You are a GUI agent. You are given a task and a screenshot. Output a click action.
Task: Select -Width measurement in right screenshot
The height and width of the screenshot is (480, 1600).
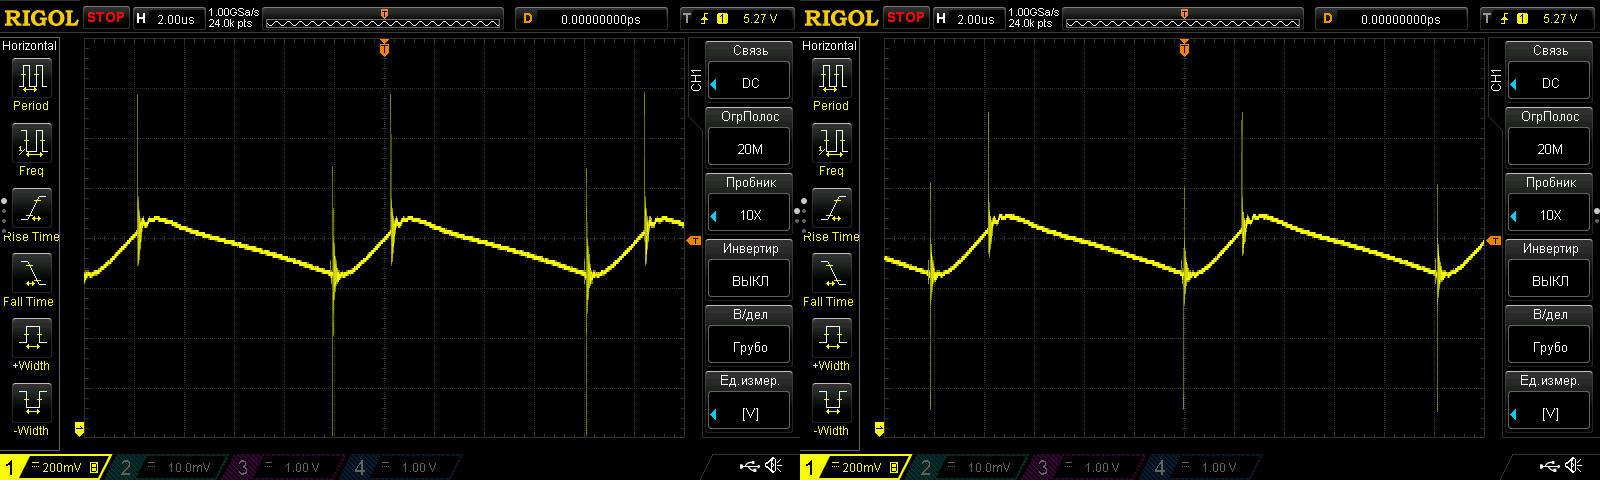tap(831, 404)
